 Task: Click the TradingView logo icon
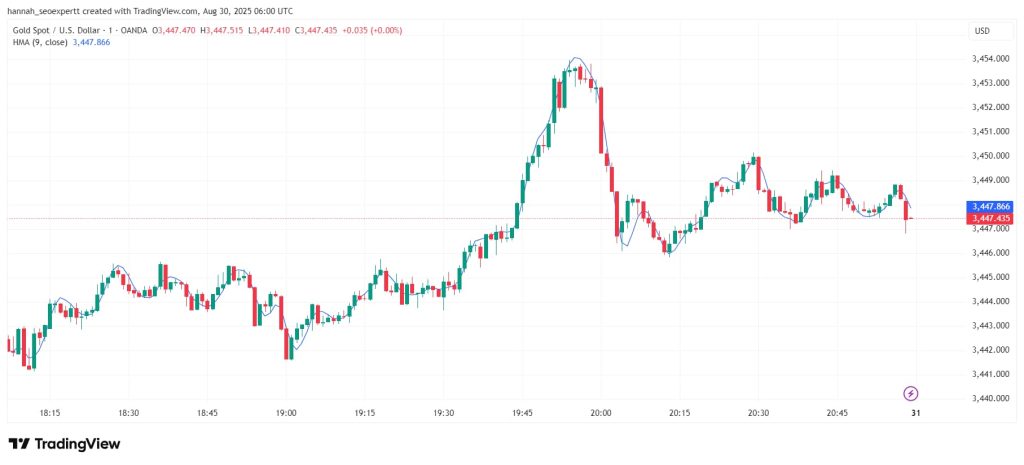click(18, 444)
